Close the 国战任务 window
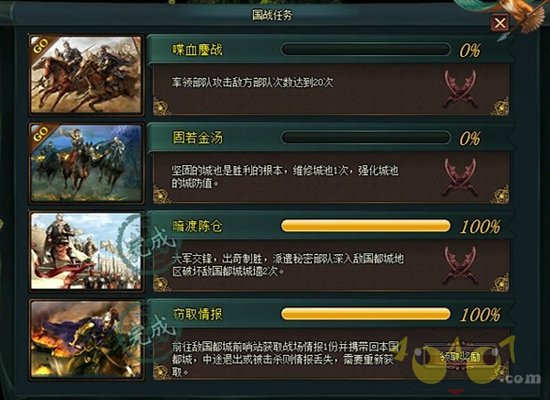The image size is (550, 400). 499,23
